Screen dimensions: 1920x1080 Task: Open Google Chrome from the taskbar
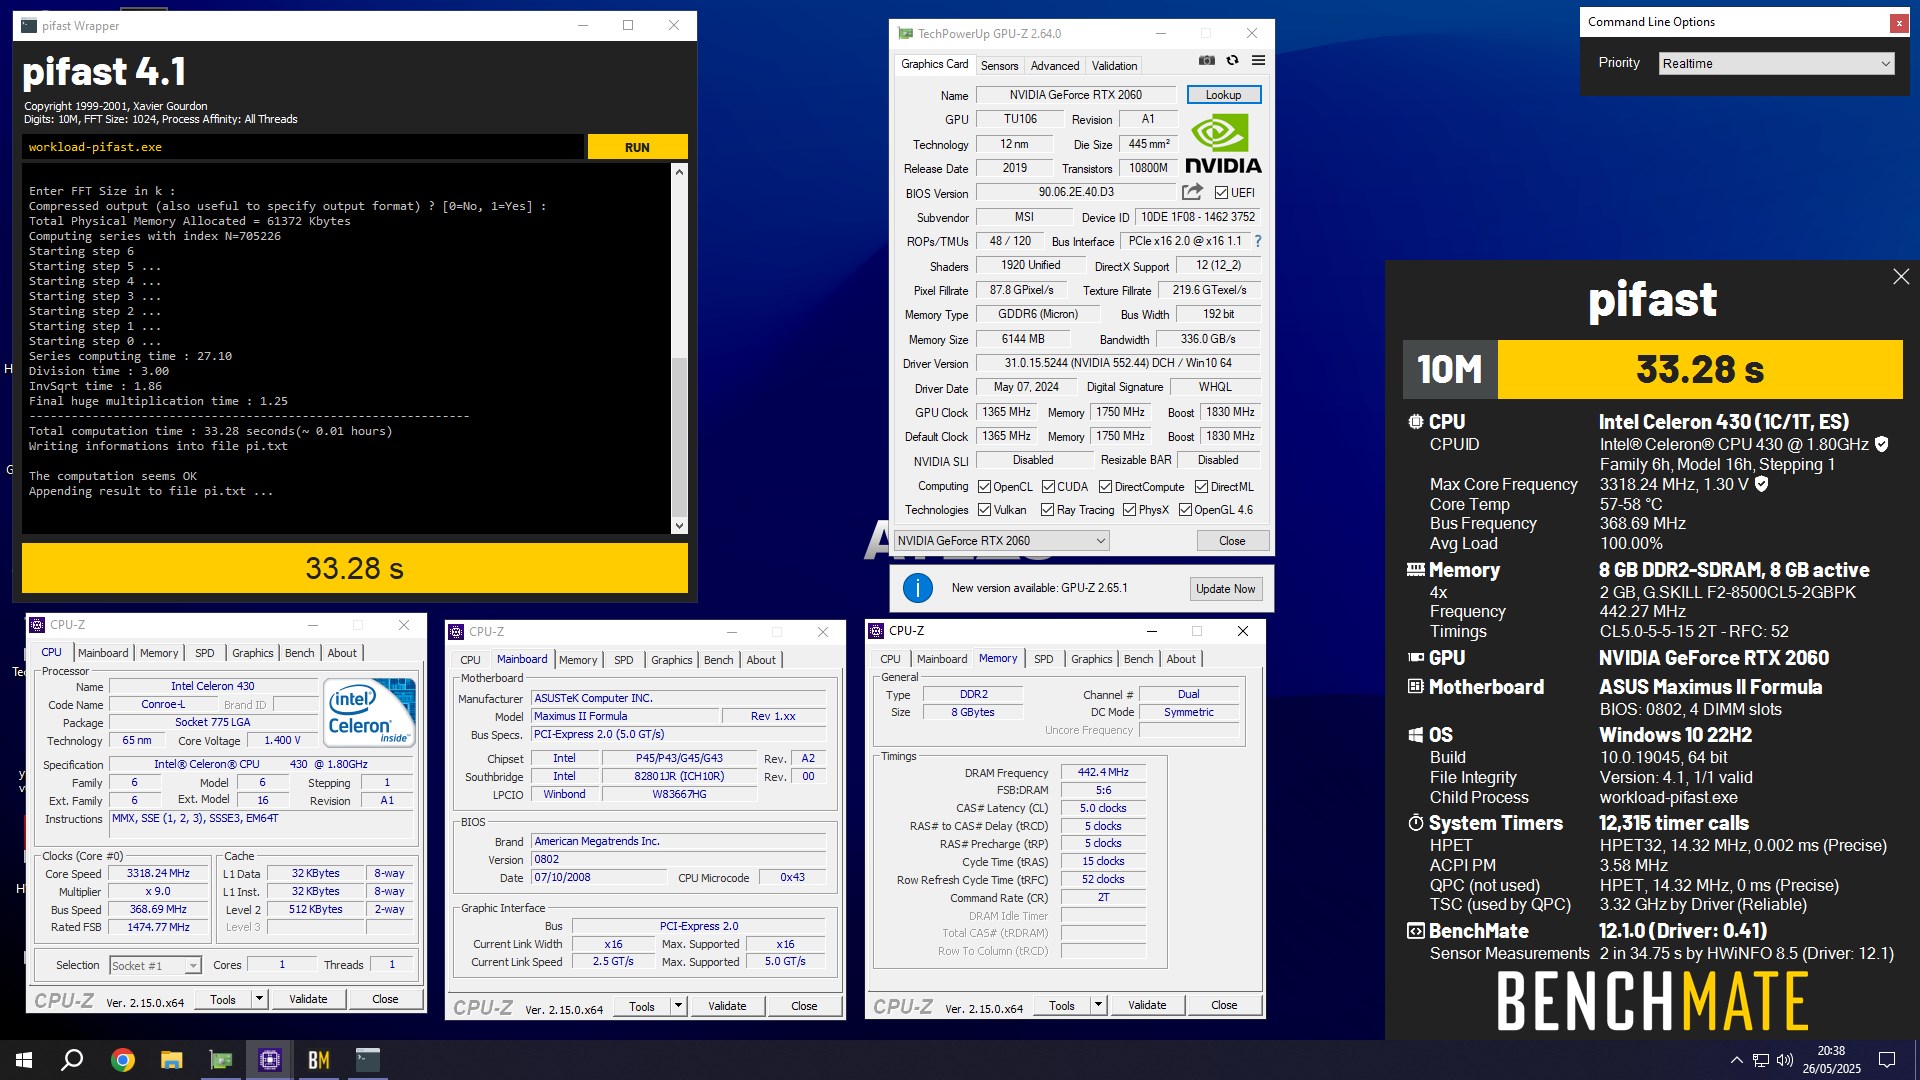click(122, 1060)
